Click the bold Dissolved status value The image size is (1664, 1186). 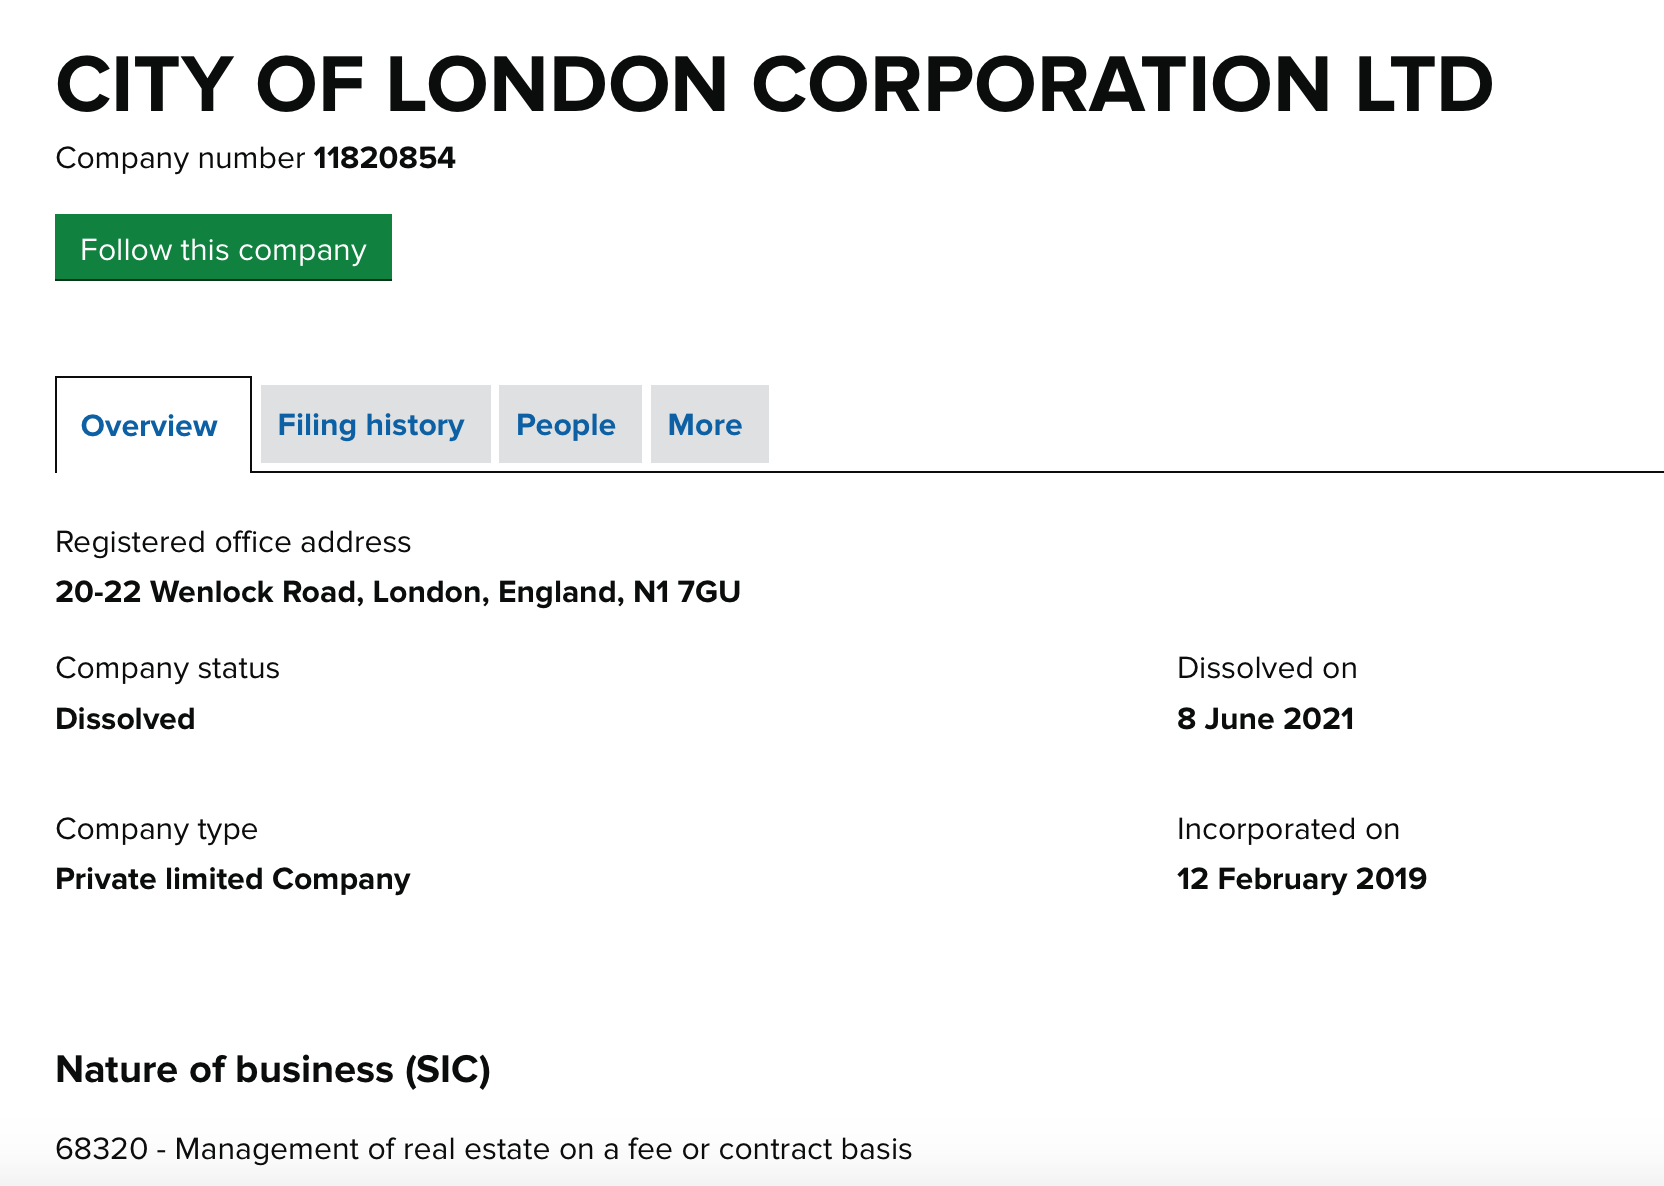click(125, 719)
